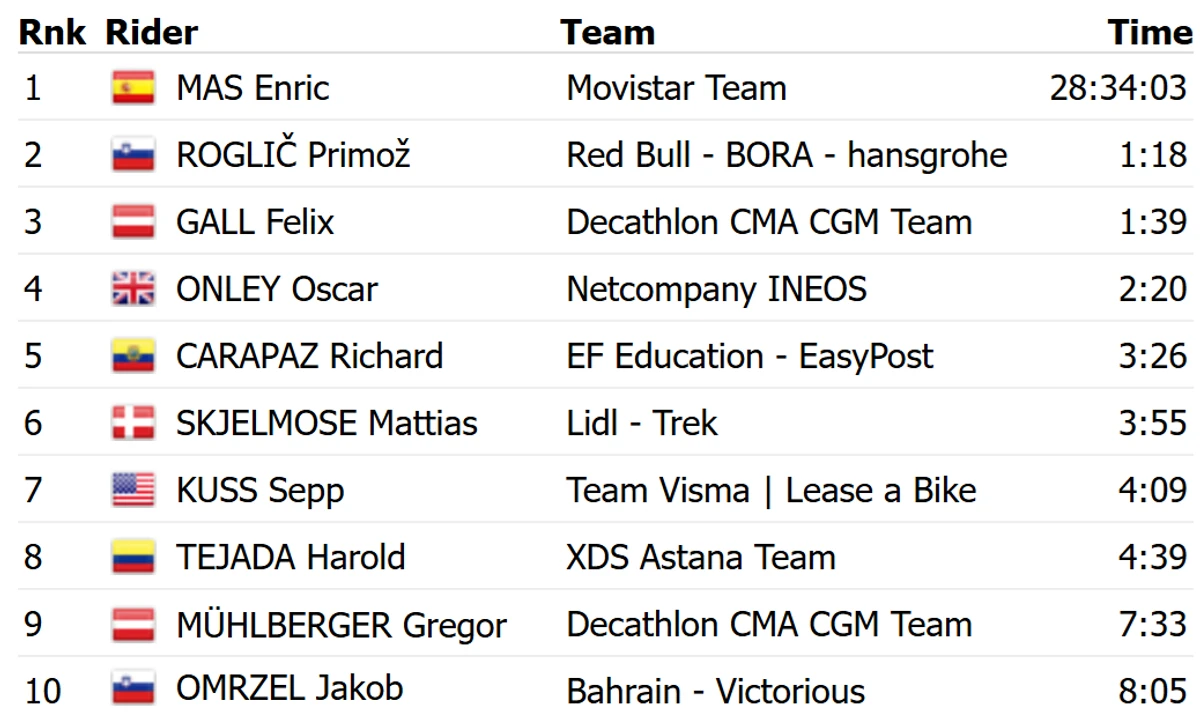The height and width of the screenshot is (718, 1200).
Task: Click the Team column header
Action: pyautogui.click(x=608, y=32)
